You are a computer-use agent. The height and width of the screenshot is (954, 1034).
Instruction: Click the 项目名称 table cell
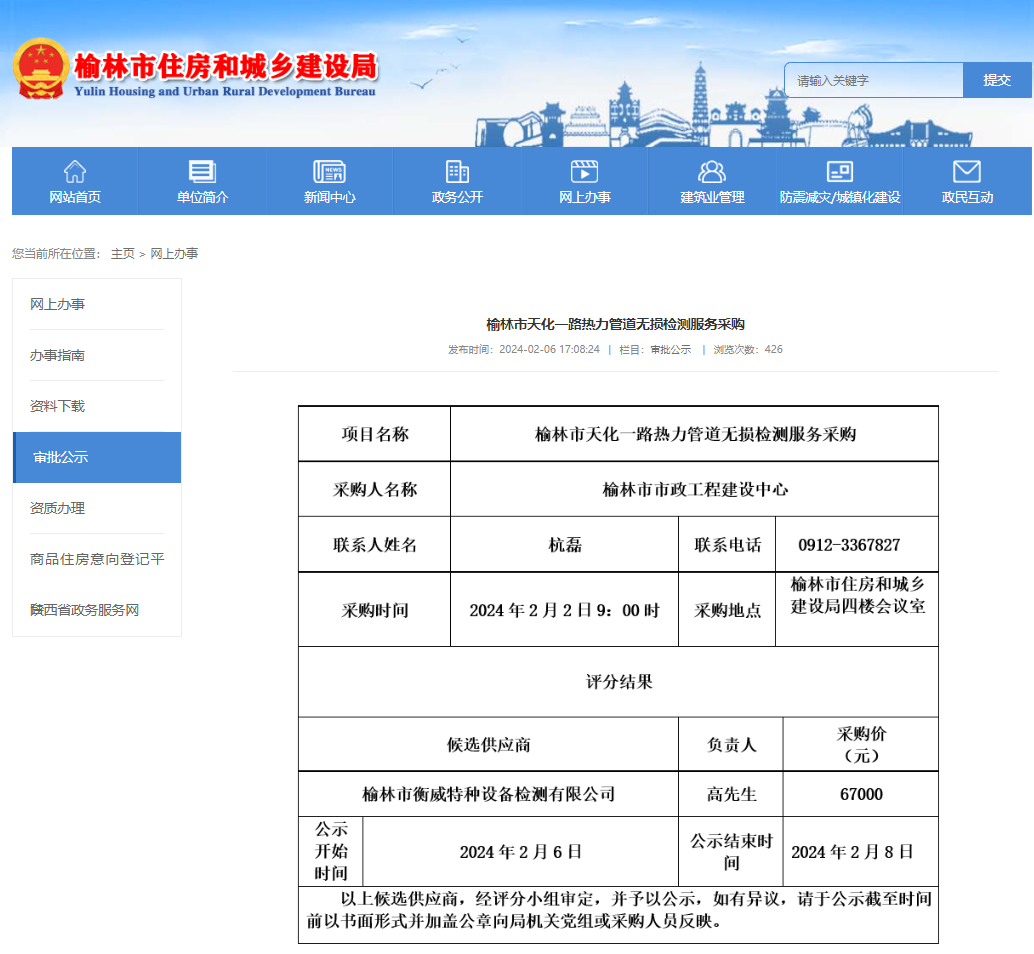[375, 434]
